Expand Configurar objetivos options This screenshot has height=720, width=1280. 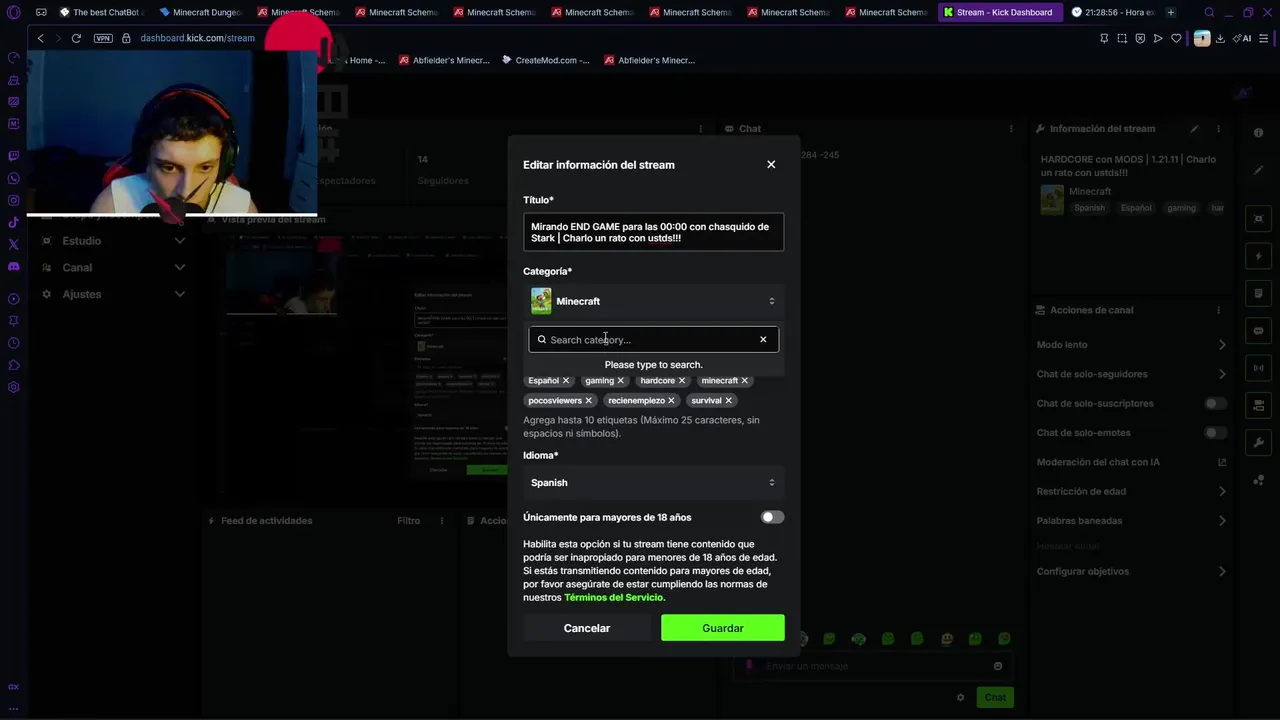[x=1222, y=571]
